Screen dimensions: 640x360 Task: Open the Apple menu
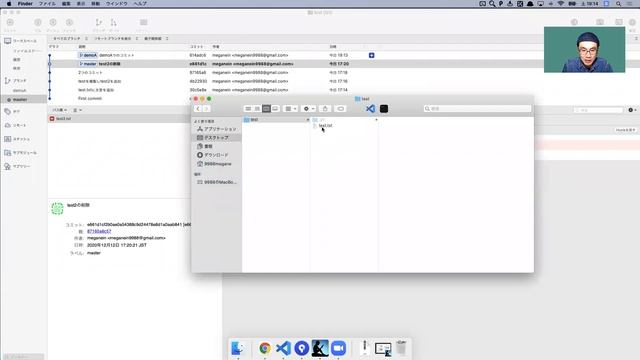point(9,4)
